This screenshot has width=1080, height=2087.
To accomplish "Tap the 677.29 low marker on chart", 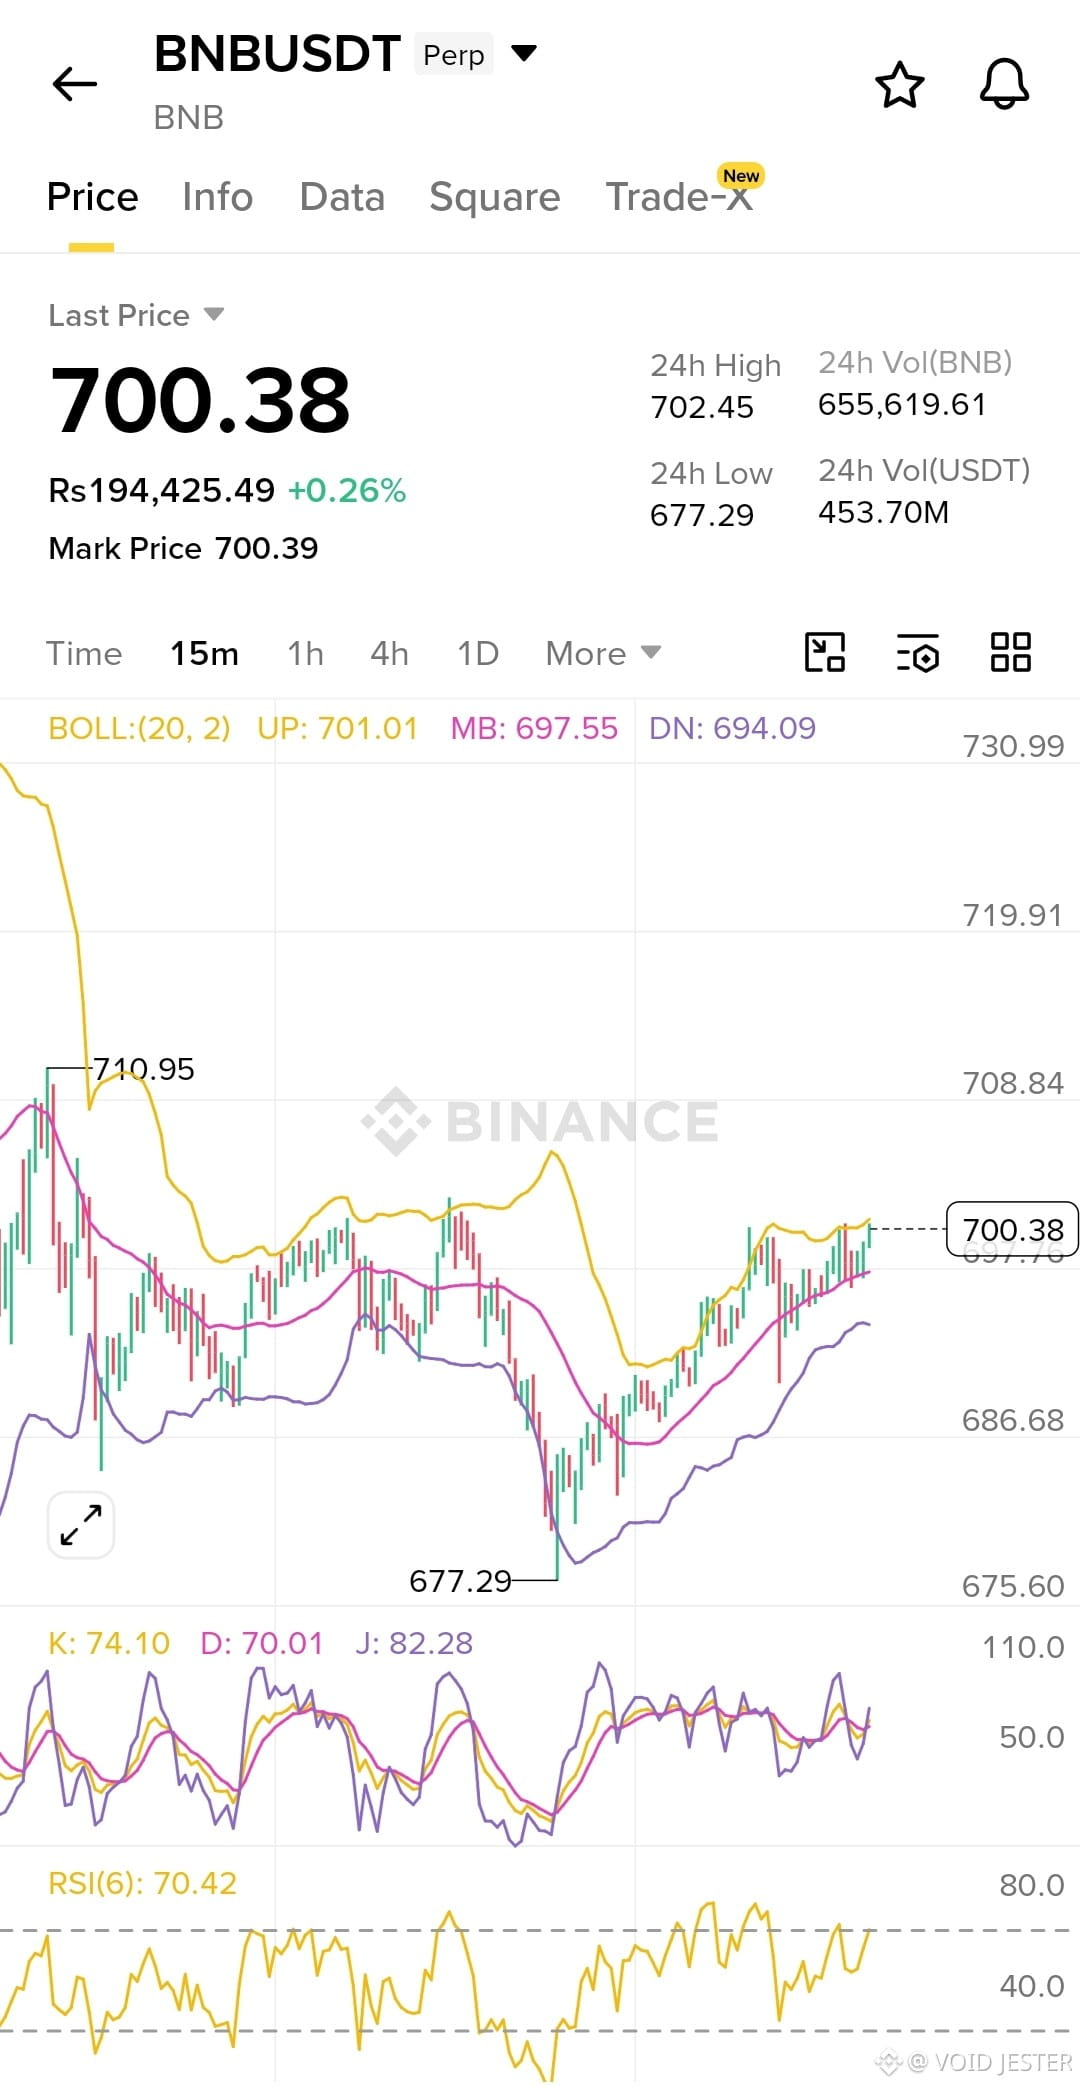I will pos(460,1581).
